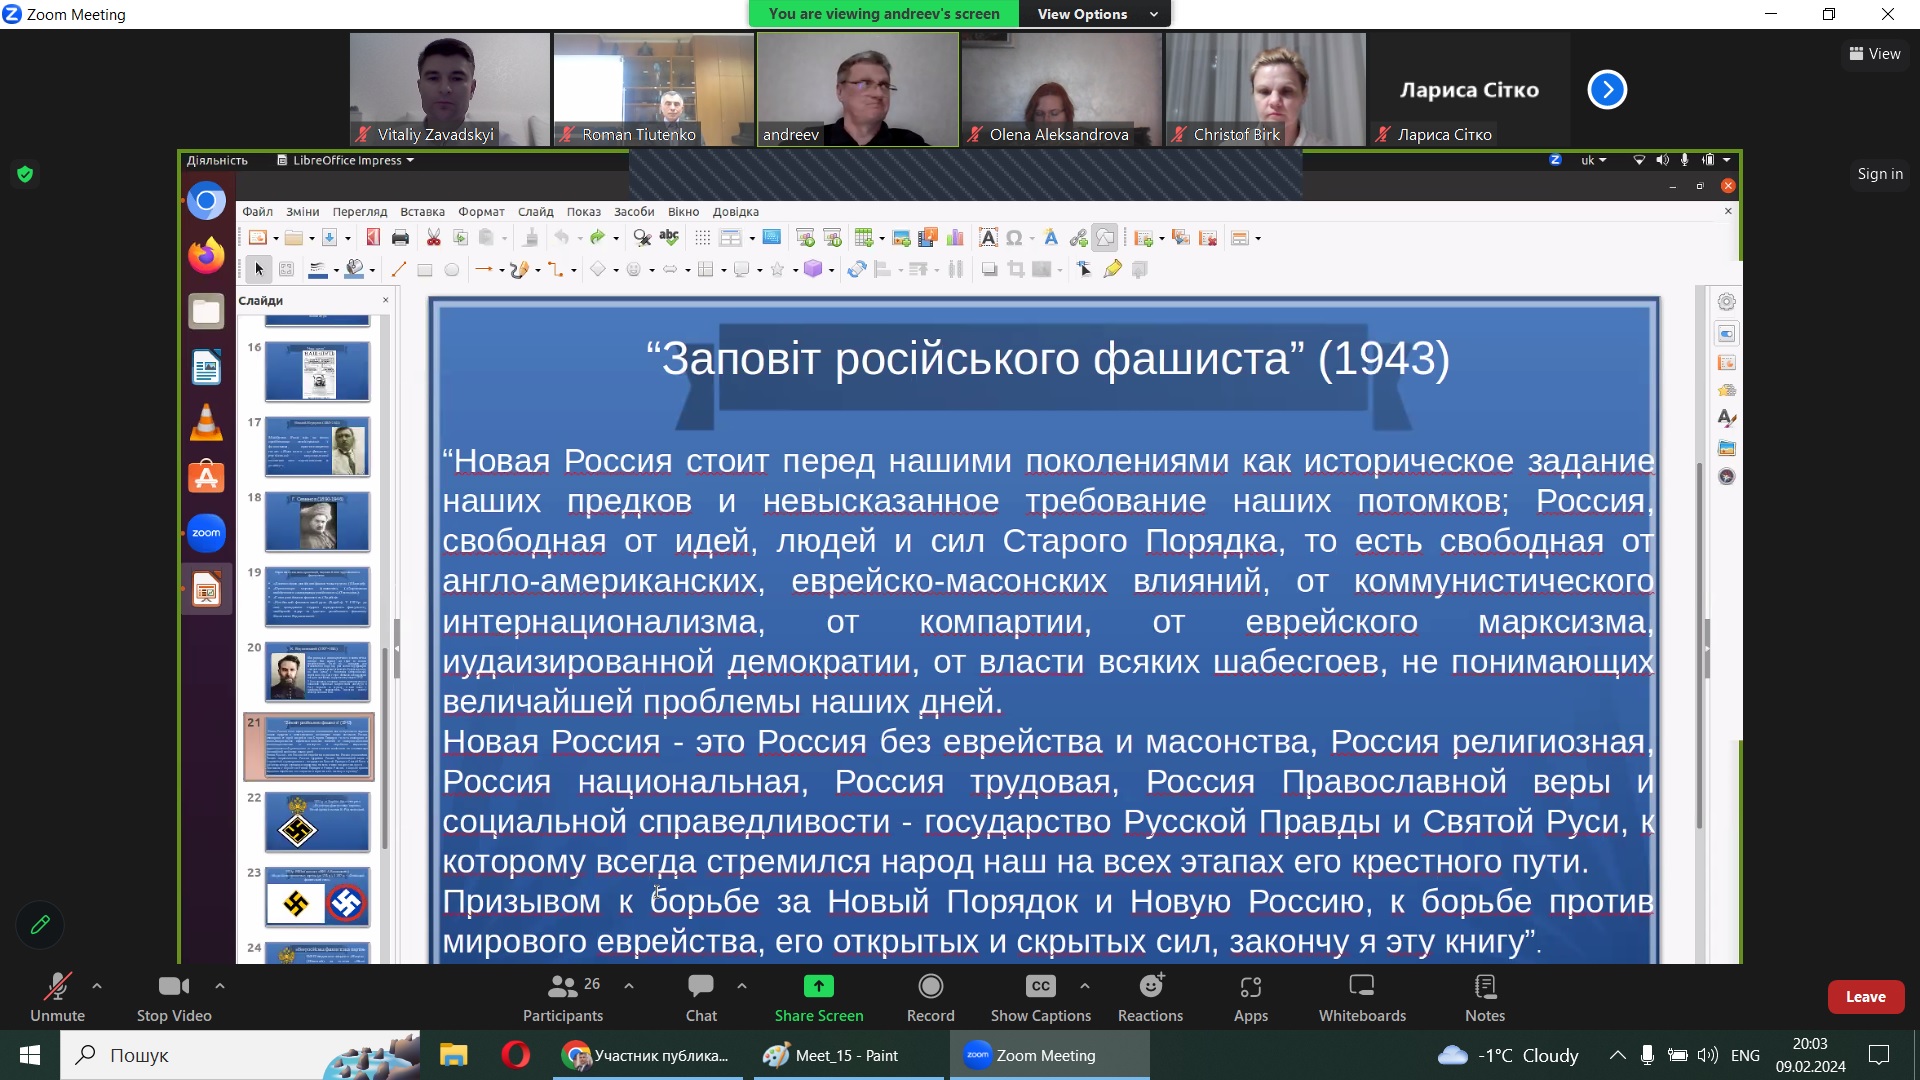Switch to Chrome taskbar window Участник публика

[646, 1055]
